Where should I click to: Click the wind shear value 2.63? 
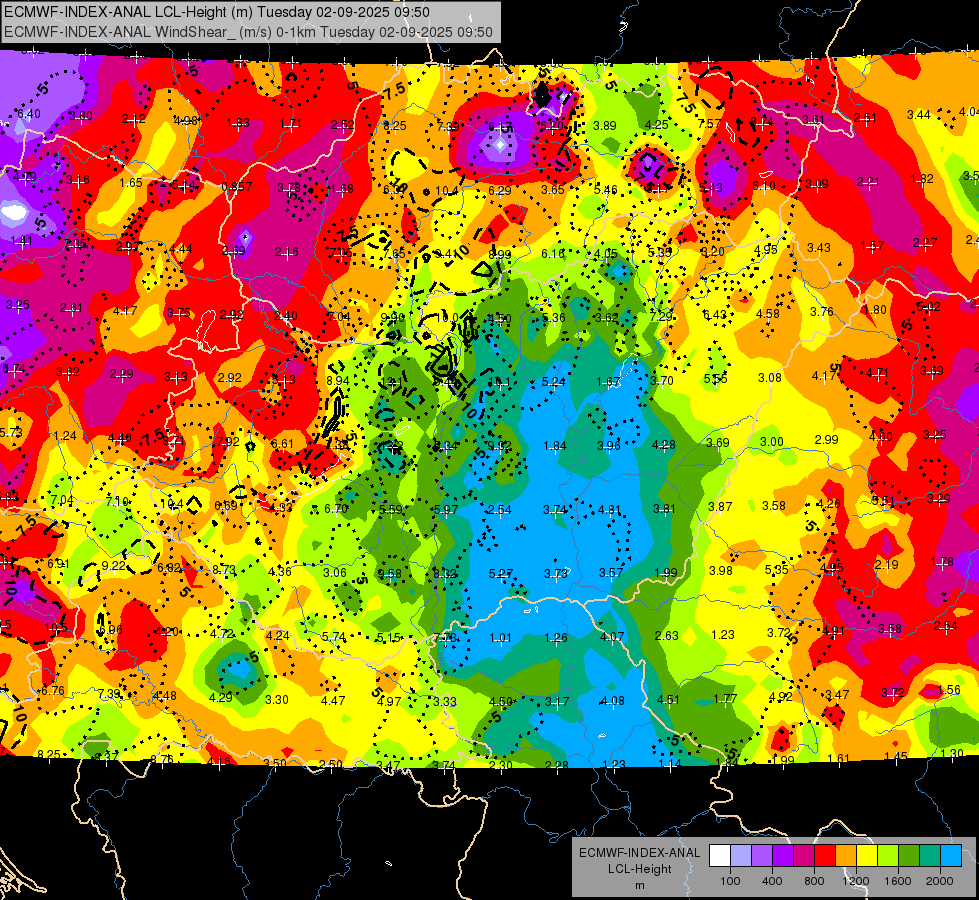[667, 636]
